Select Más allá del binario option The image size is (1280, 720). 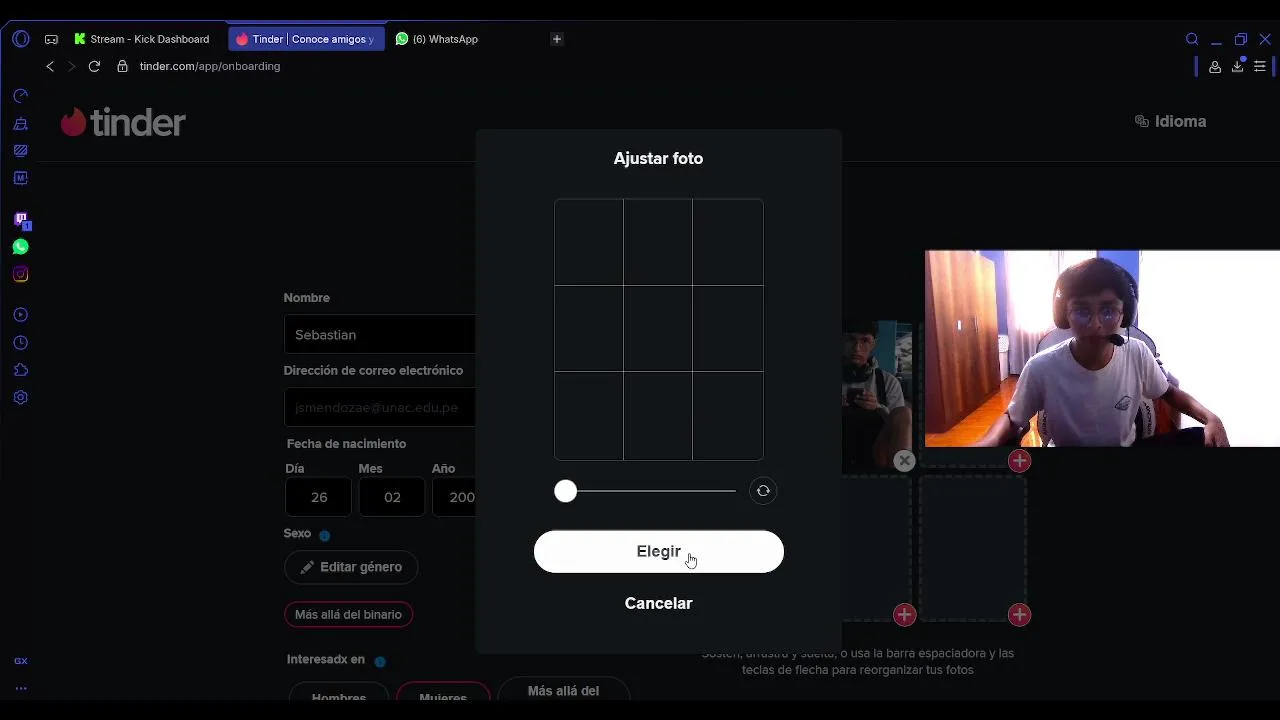(348, 614)
